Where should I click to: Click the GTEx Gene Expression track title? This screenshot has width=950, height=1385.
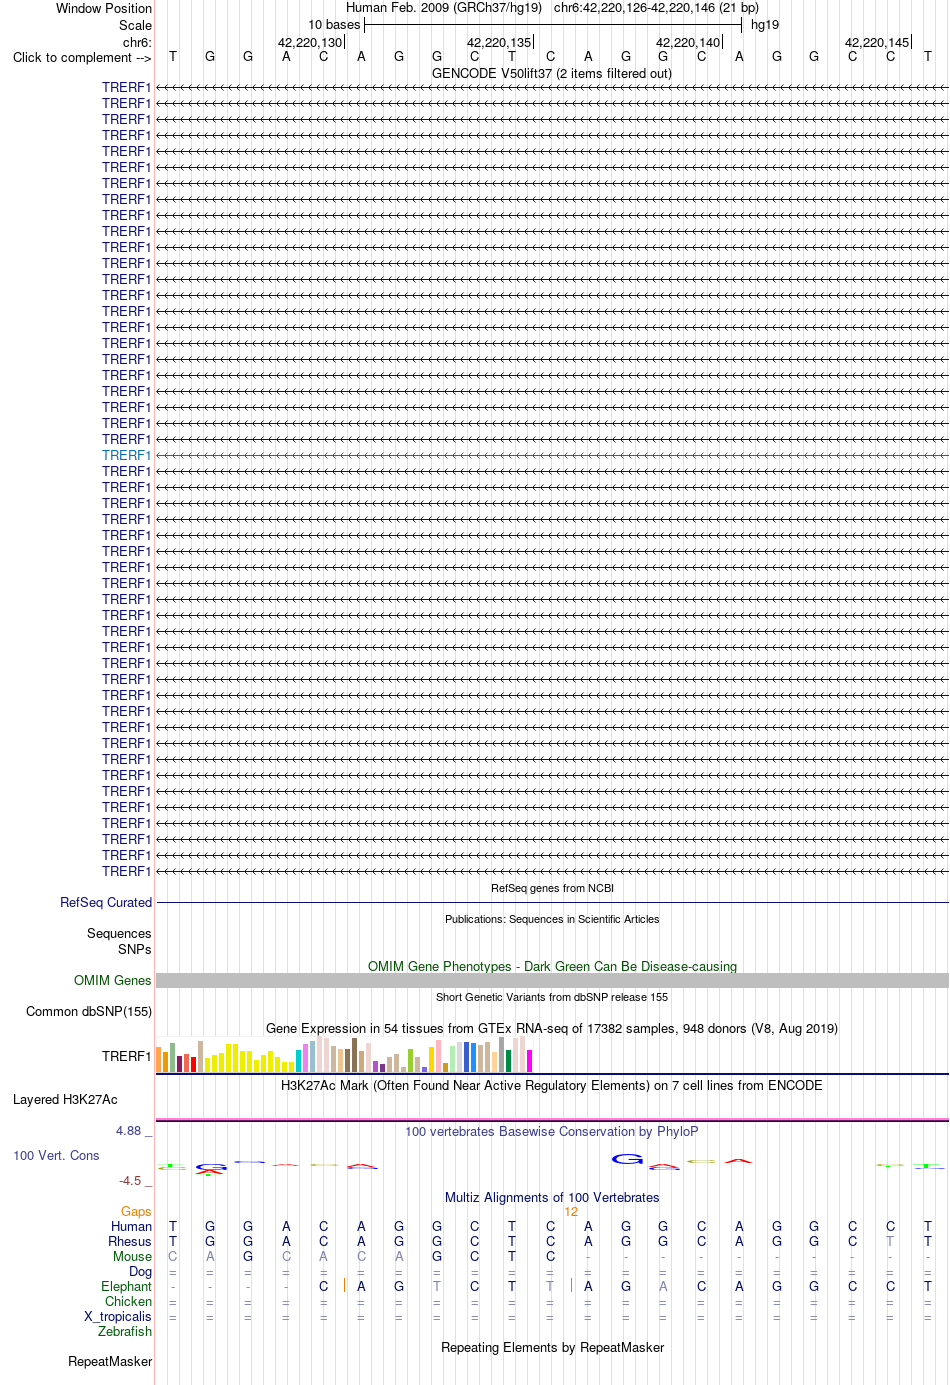552,1028
